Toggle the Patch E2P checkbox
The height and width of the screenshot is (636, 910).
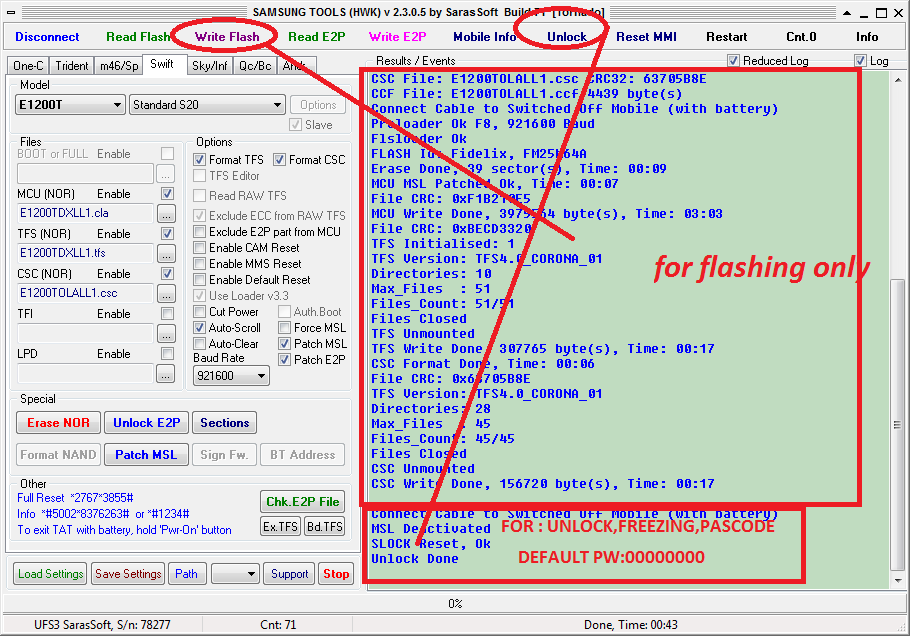pos(284,360)
